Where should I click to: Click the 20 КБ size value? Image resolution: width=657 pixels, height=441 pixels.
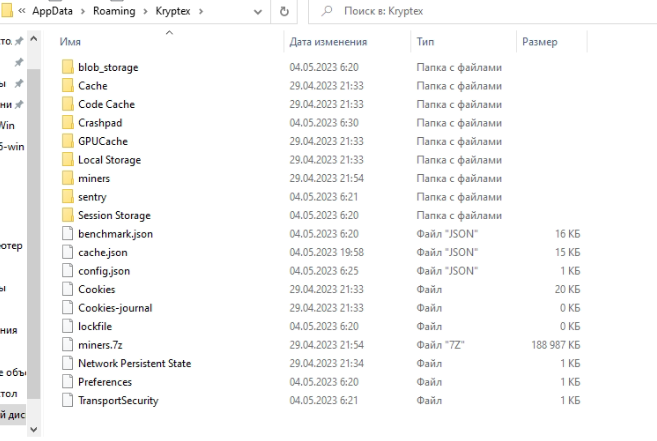click(567, 289)
